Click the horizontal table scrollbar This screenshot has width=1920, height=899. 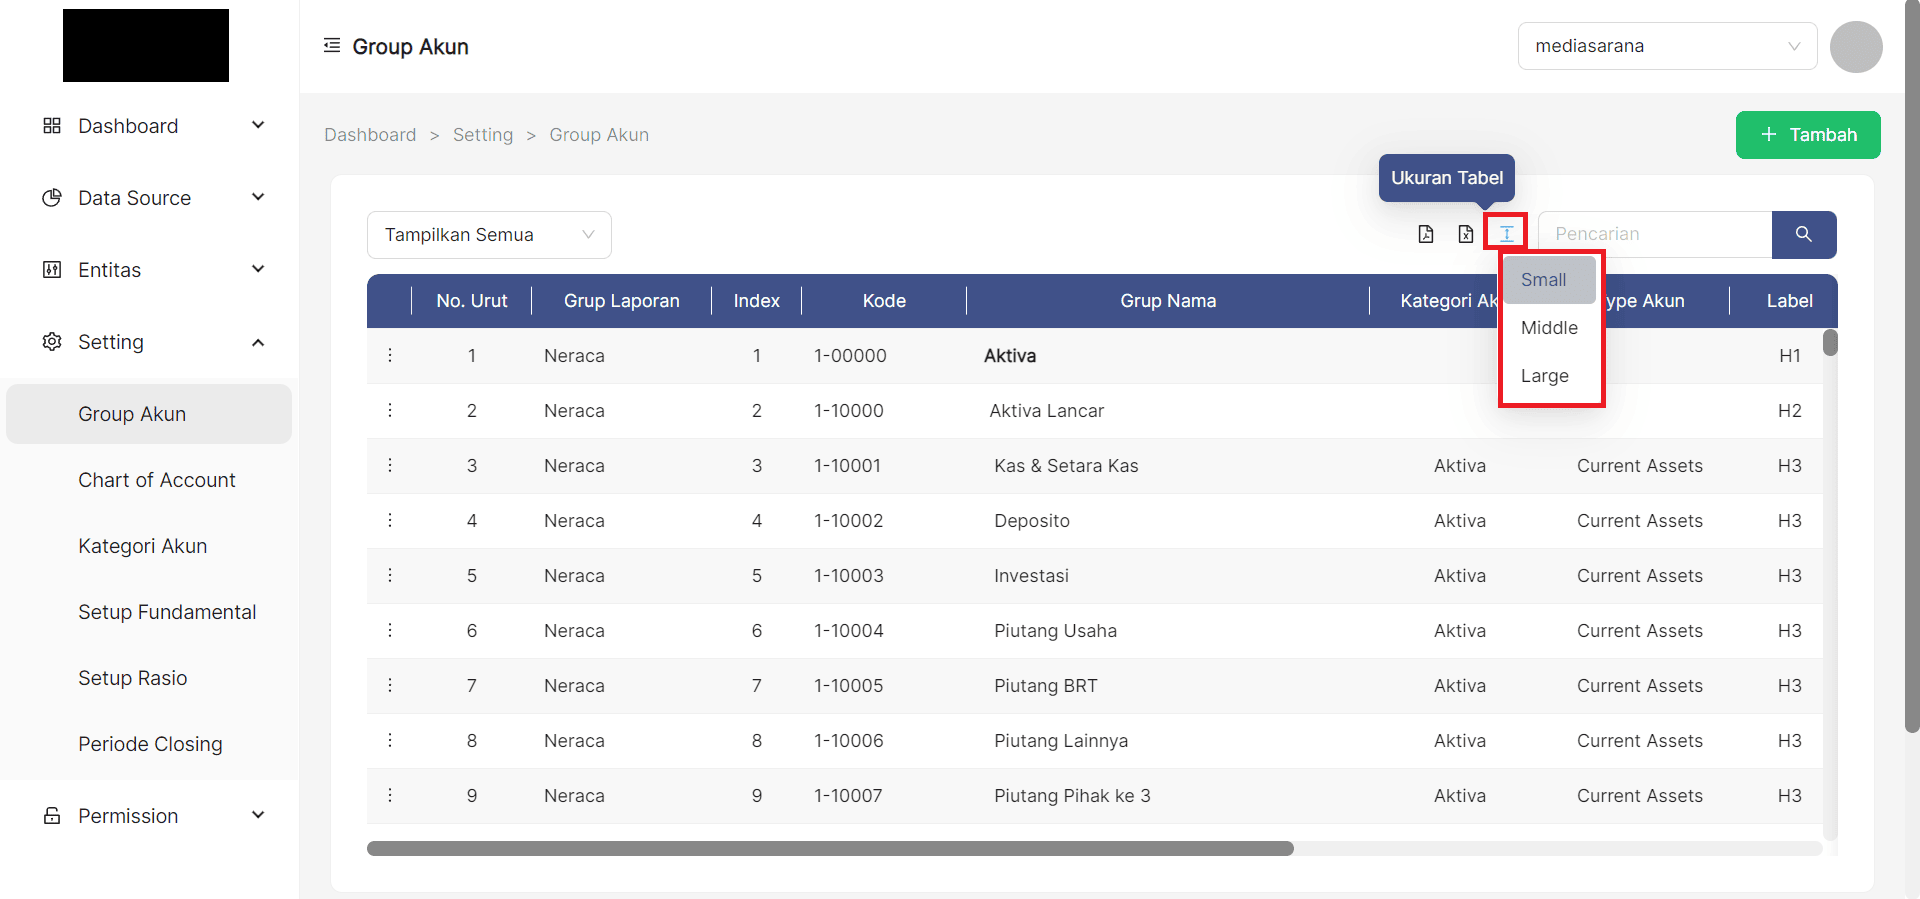tap(830, 848)
